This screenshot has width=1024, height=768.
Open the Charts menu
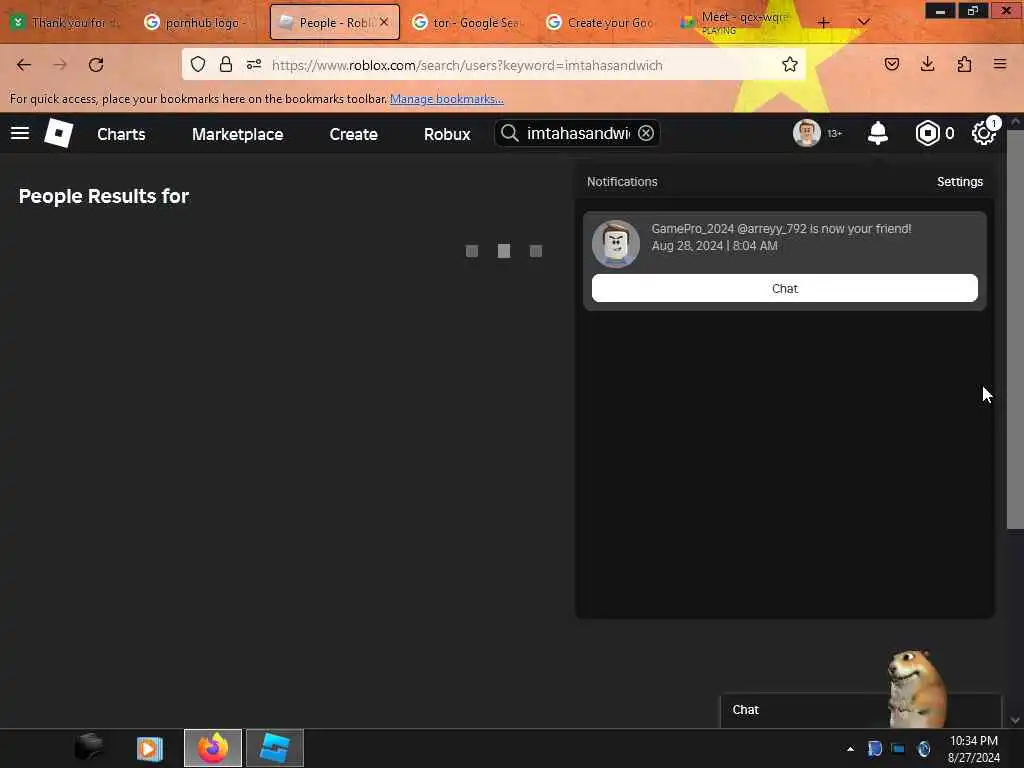[x=121, y=134]
